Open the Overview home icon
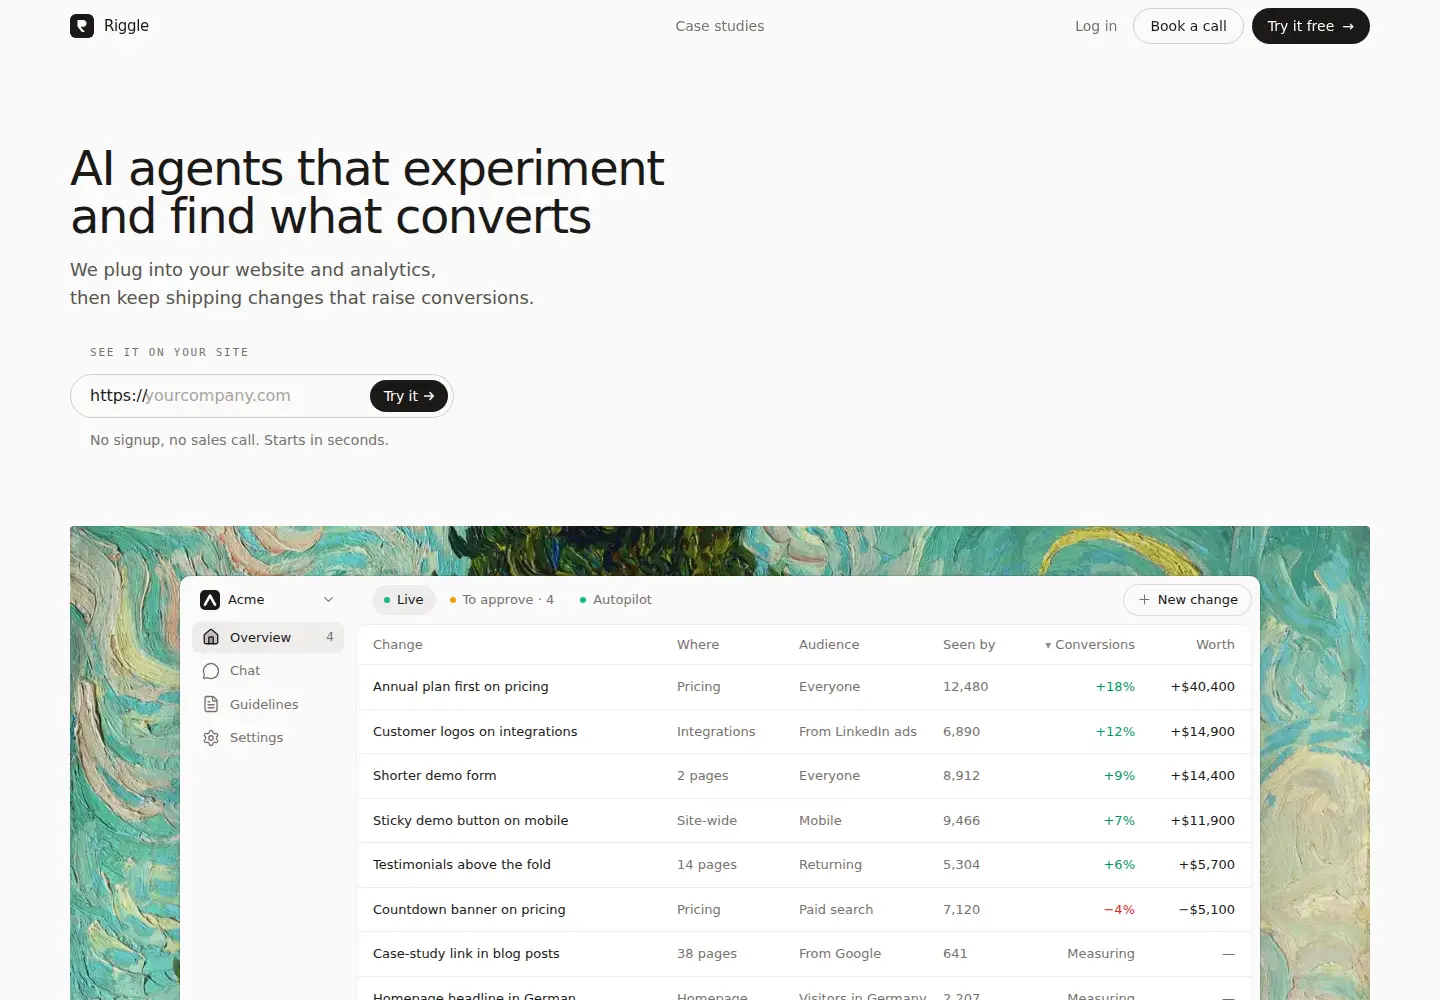The height and width of the screenshot is (1000, 1440). click(x=211, y=637)
